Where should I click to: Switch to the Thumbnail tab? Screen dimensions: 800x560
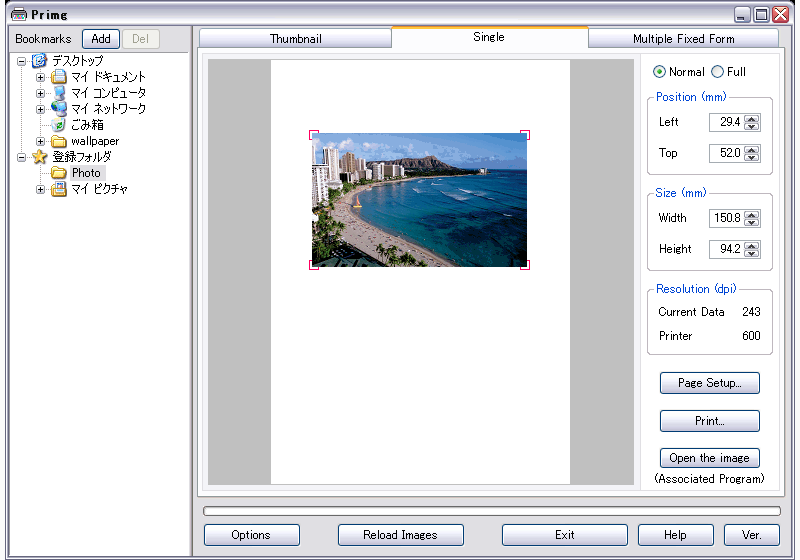tap(295, 39)
